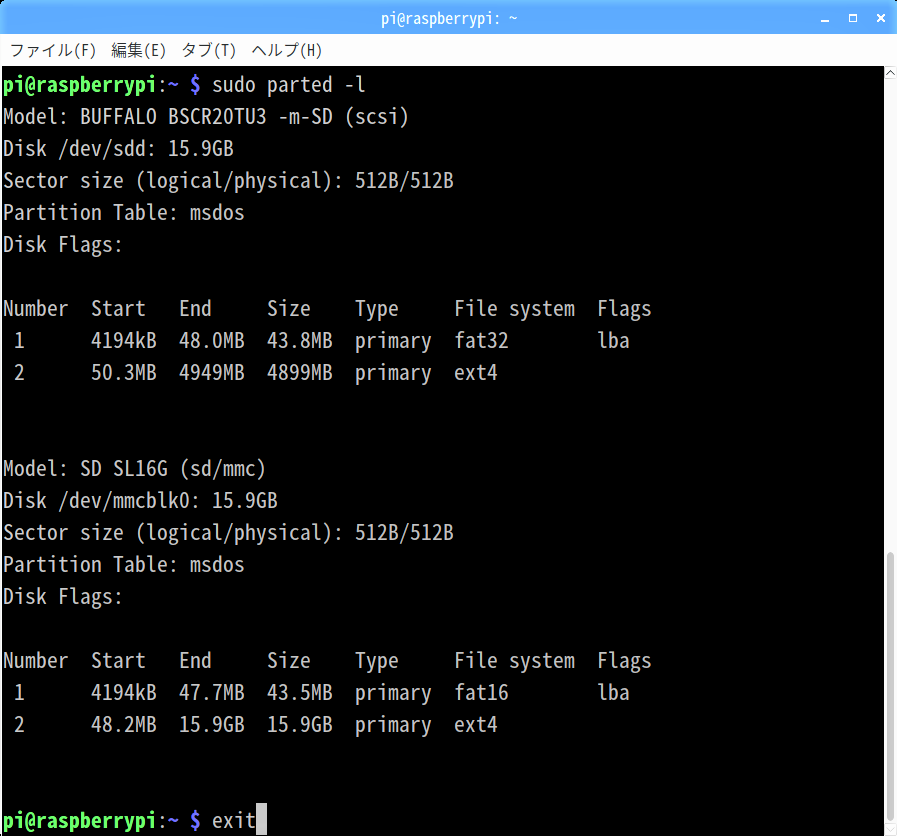Click the second 'Partition Table: msdos' line
This screenshot has width=897, height=836.
coord(124,565)
